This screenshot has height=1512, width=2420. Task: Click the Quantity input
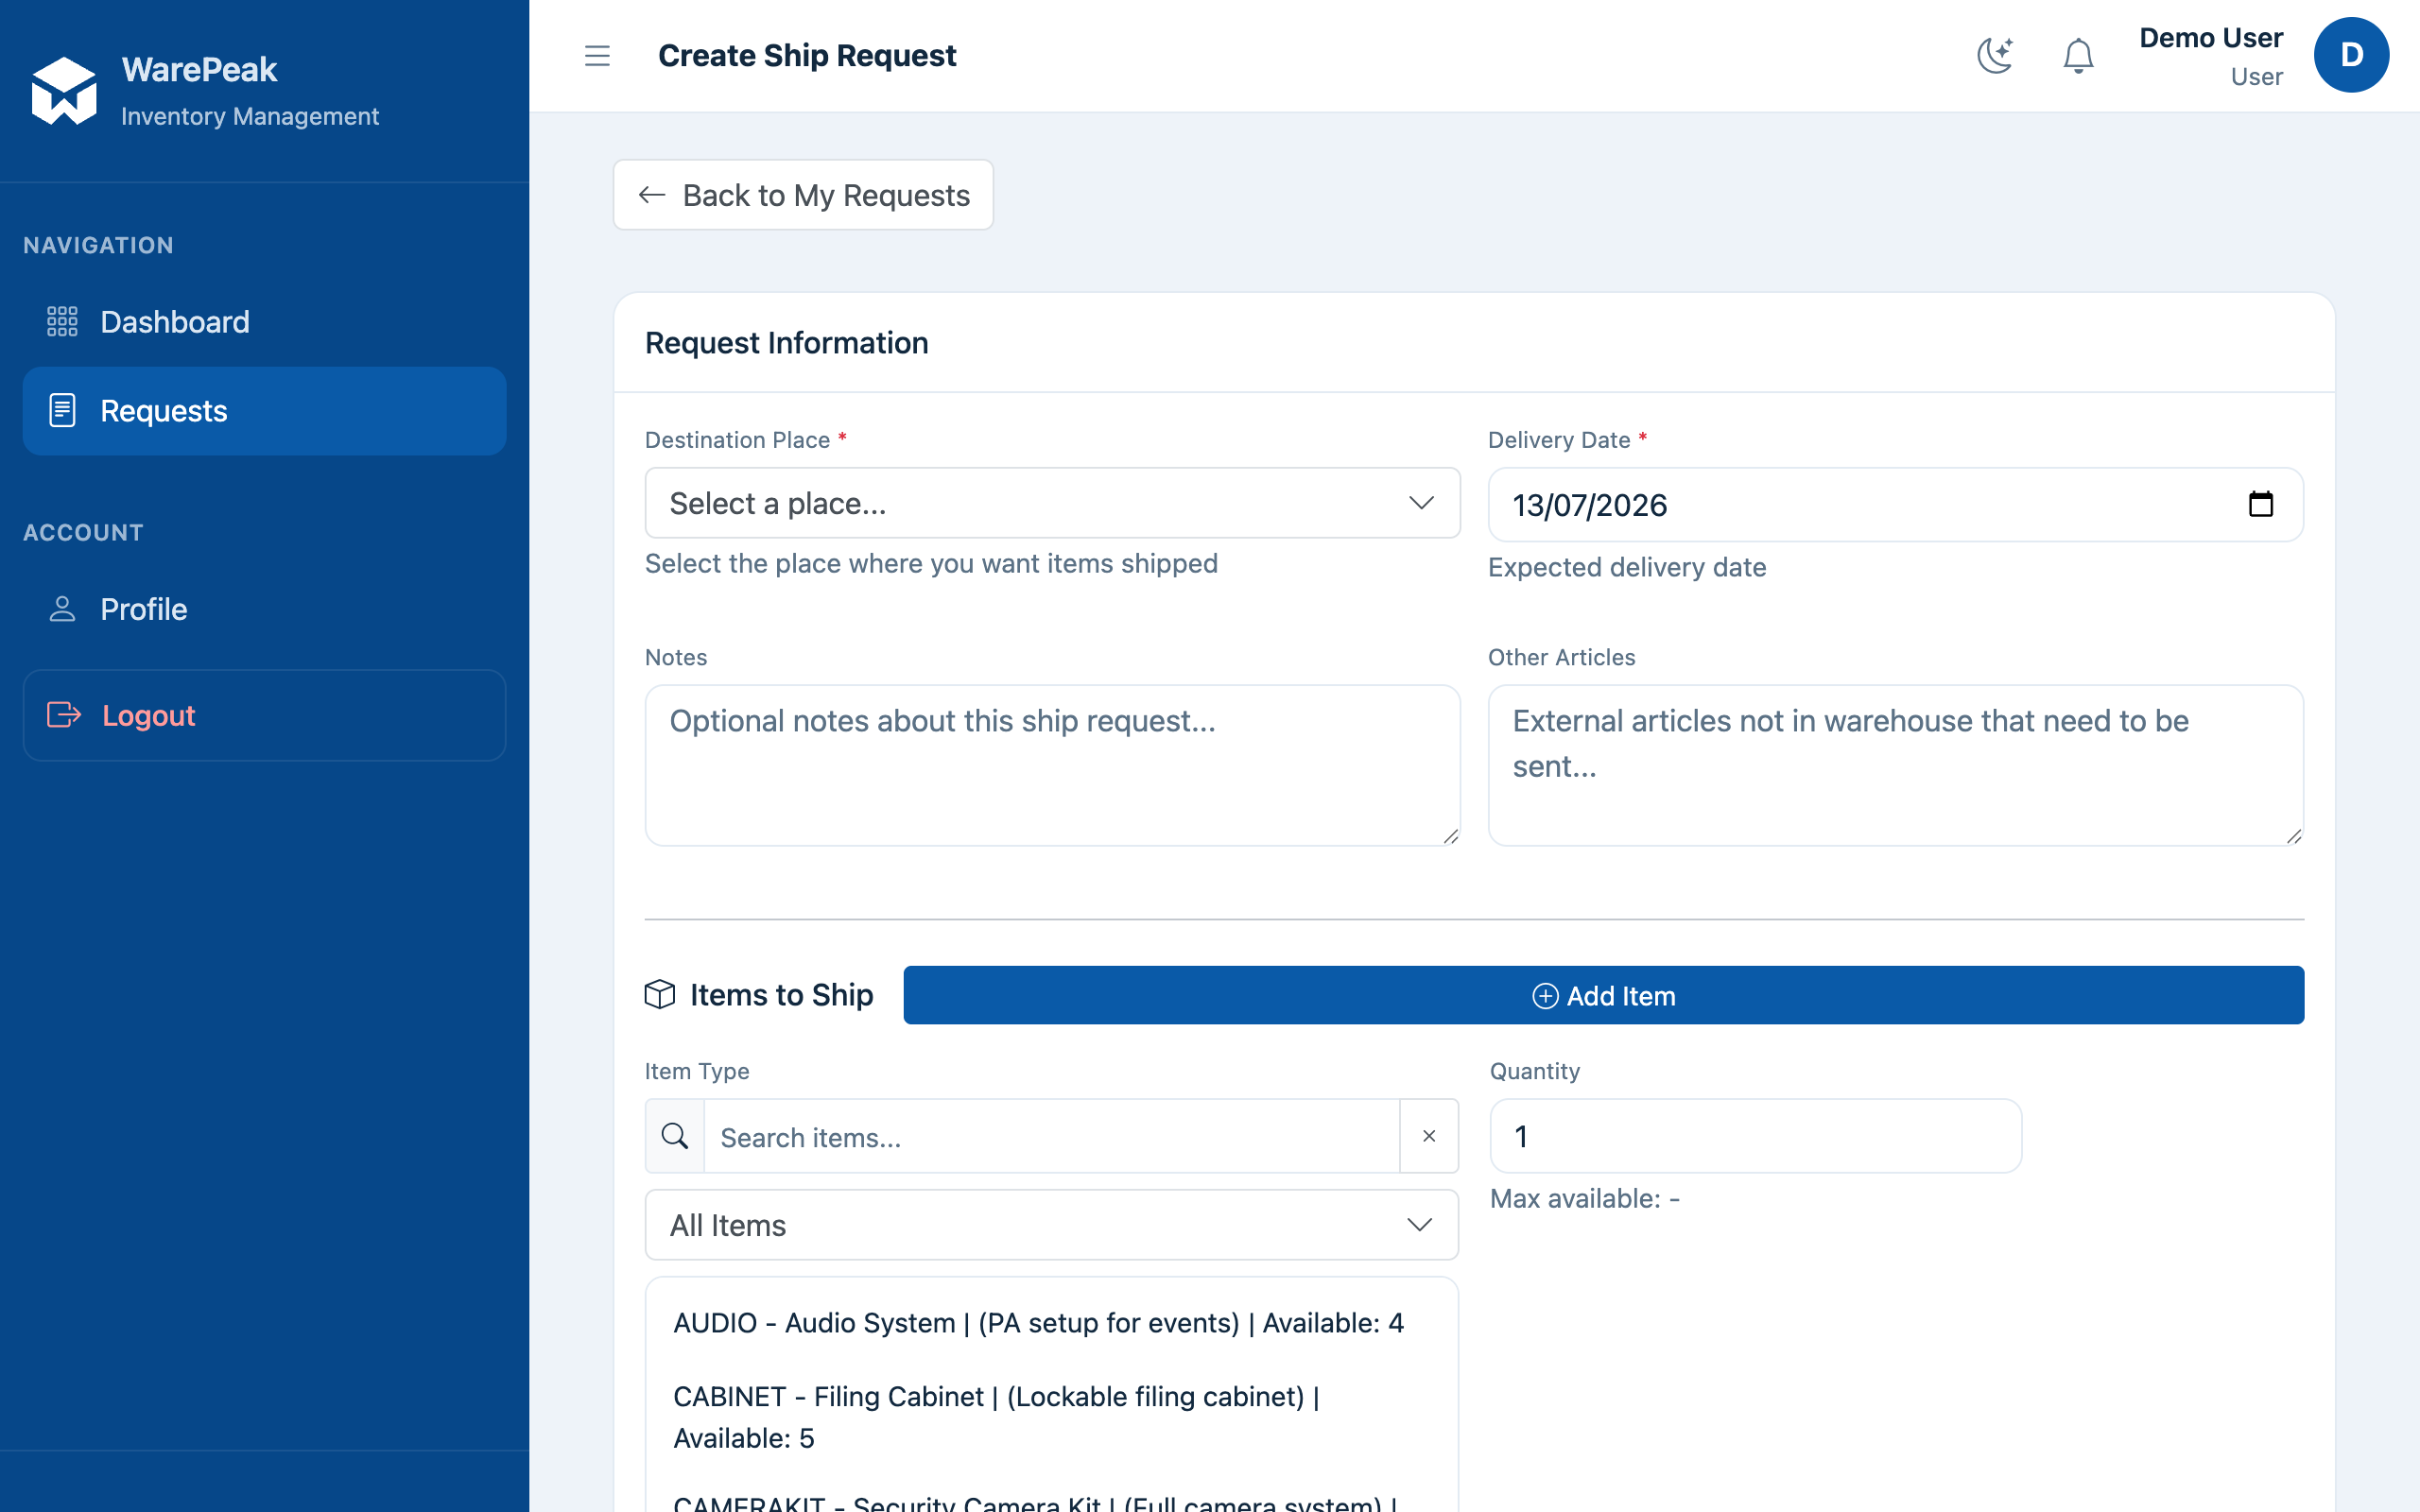click(x=1755, y=1136)
